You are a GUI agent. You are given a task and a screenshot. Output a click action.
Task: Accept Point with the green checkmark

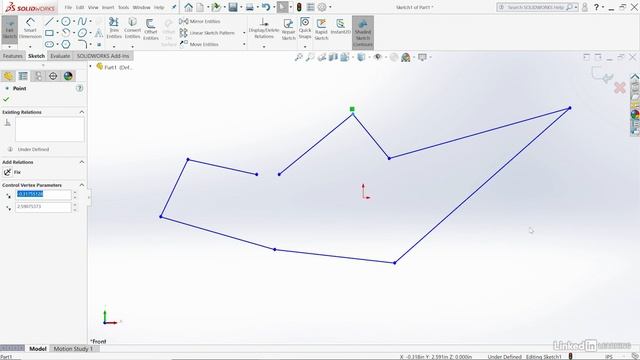point(6,99)
